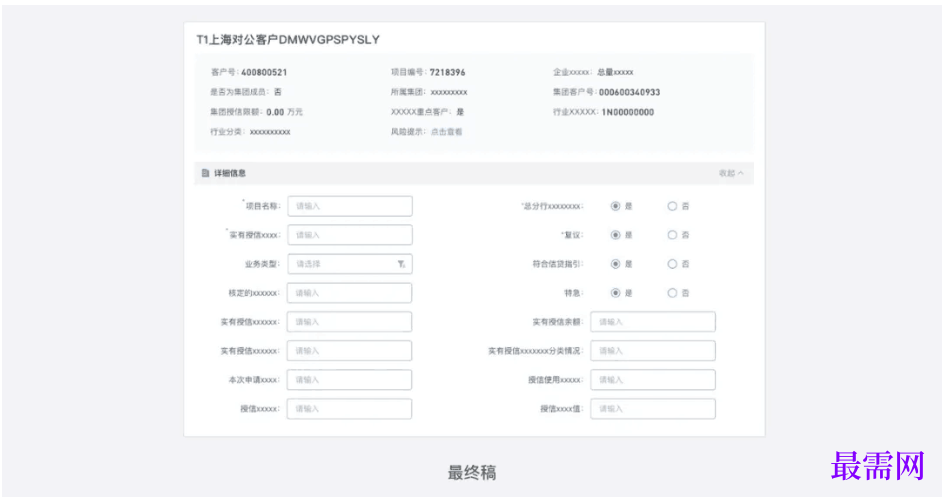943x497 pixels.
Task: Click the 总量xxxxx value
Action: pyautogui.click(x=615, y=72)
